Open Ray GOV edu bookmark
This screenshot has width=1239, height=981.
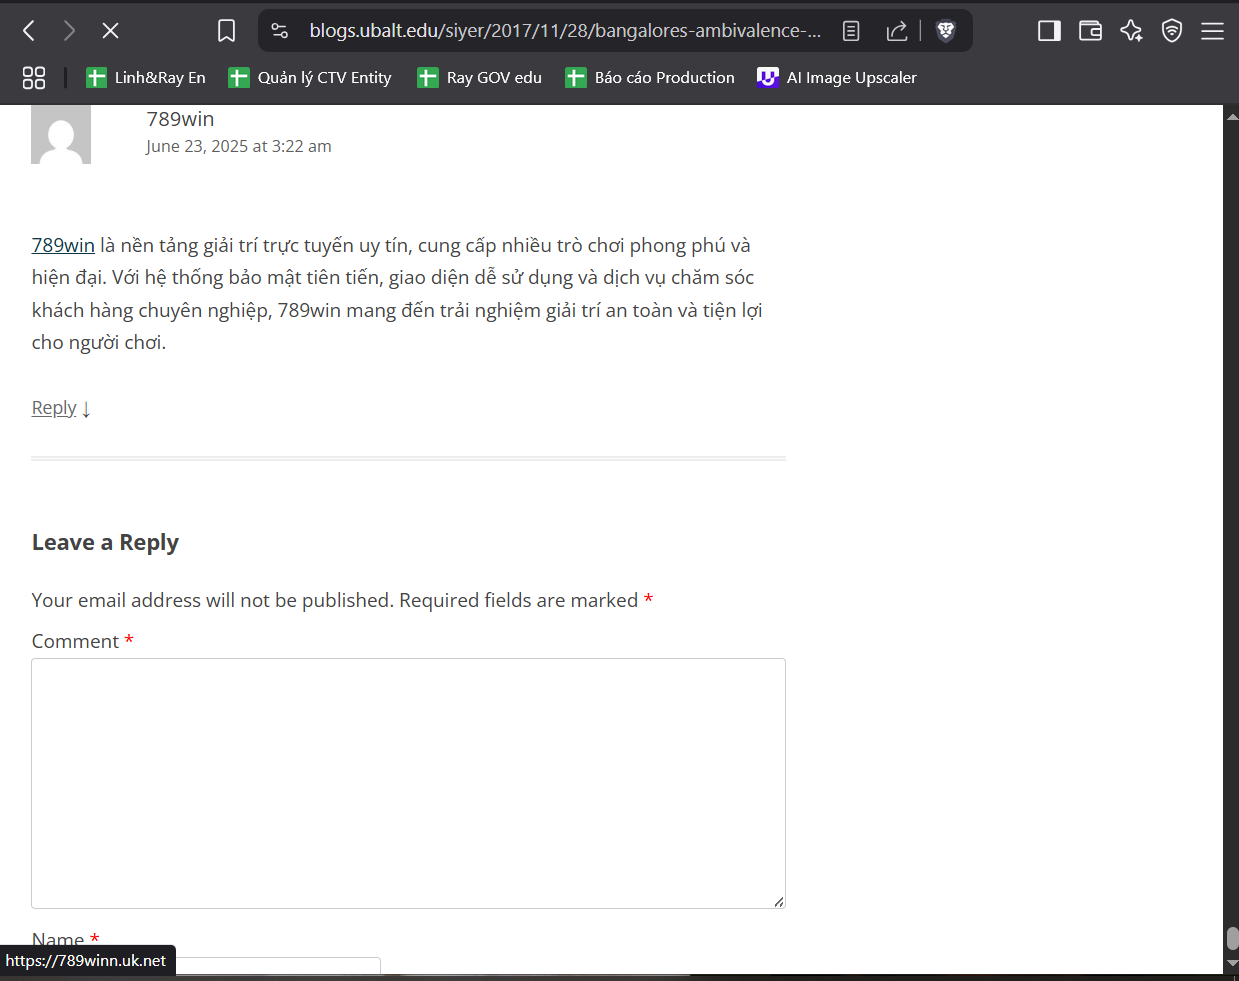[x=480, y=78]
